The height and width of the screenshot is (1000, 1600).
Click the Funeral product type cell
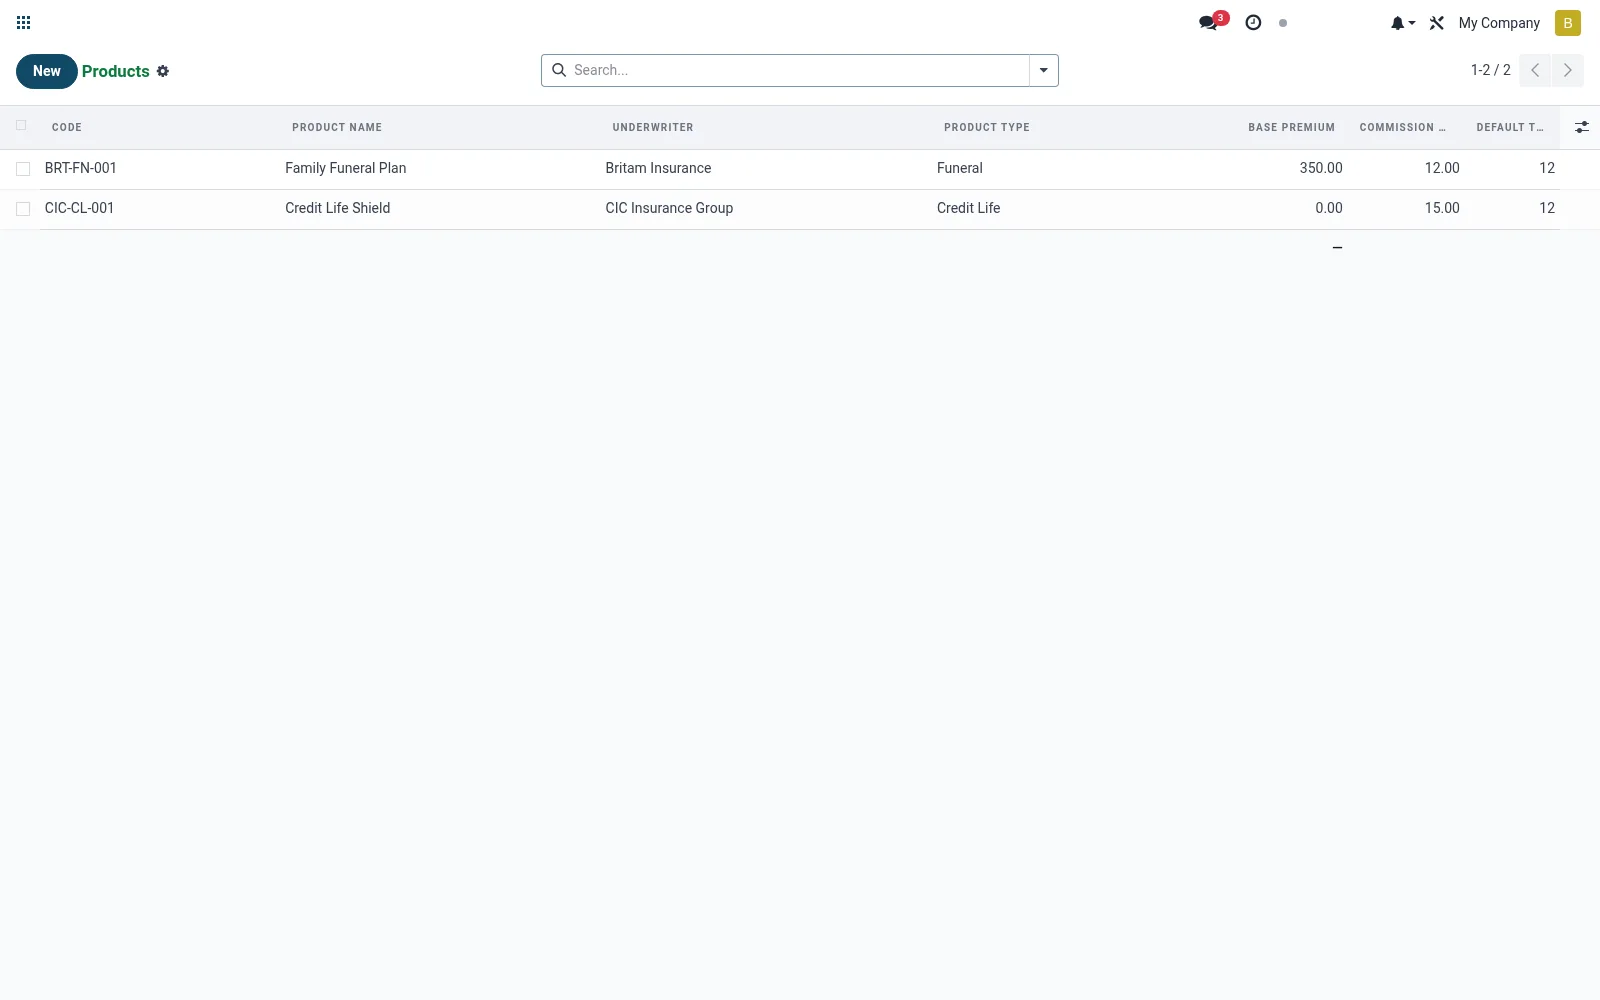click(x=960, y=168)
